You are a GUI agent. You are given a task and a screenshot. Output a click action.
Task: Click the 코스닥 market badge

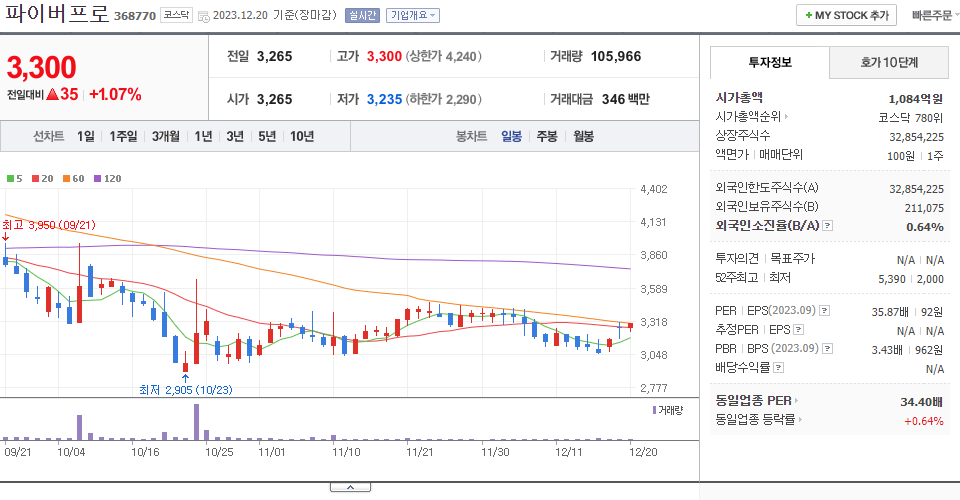point(176,15)
